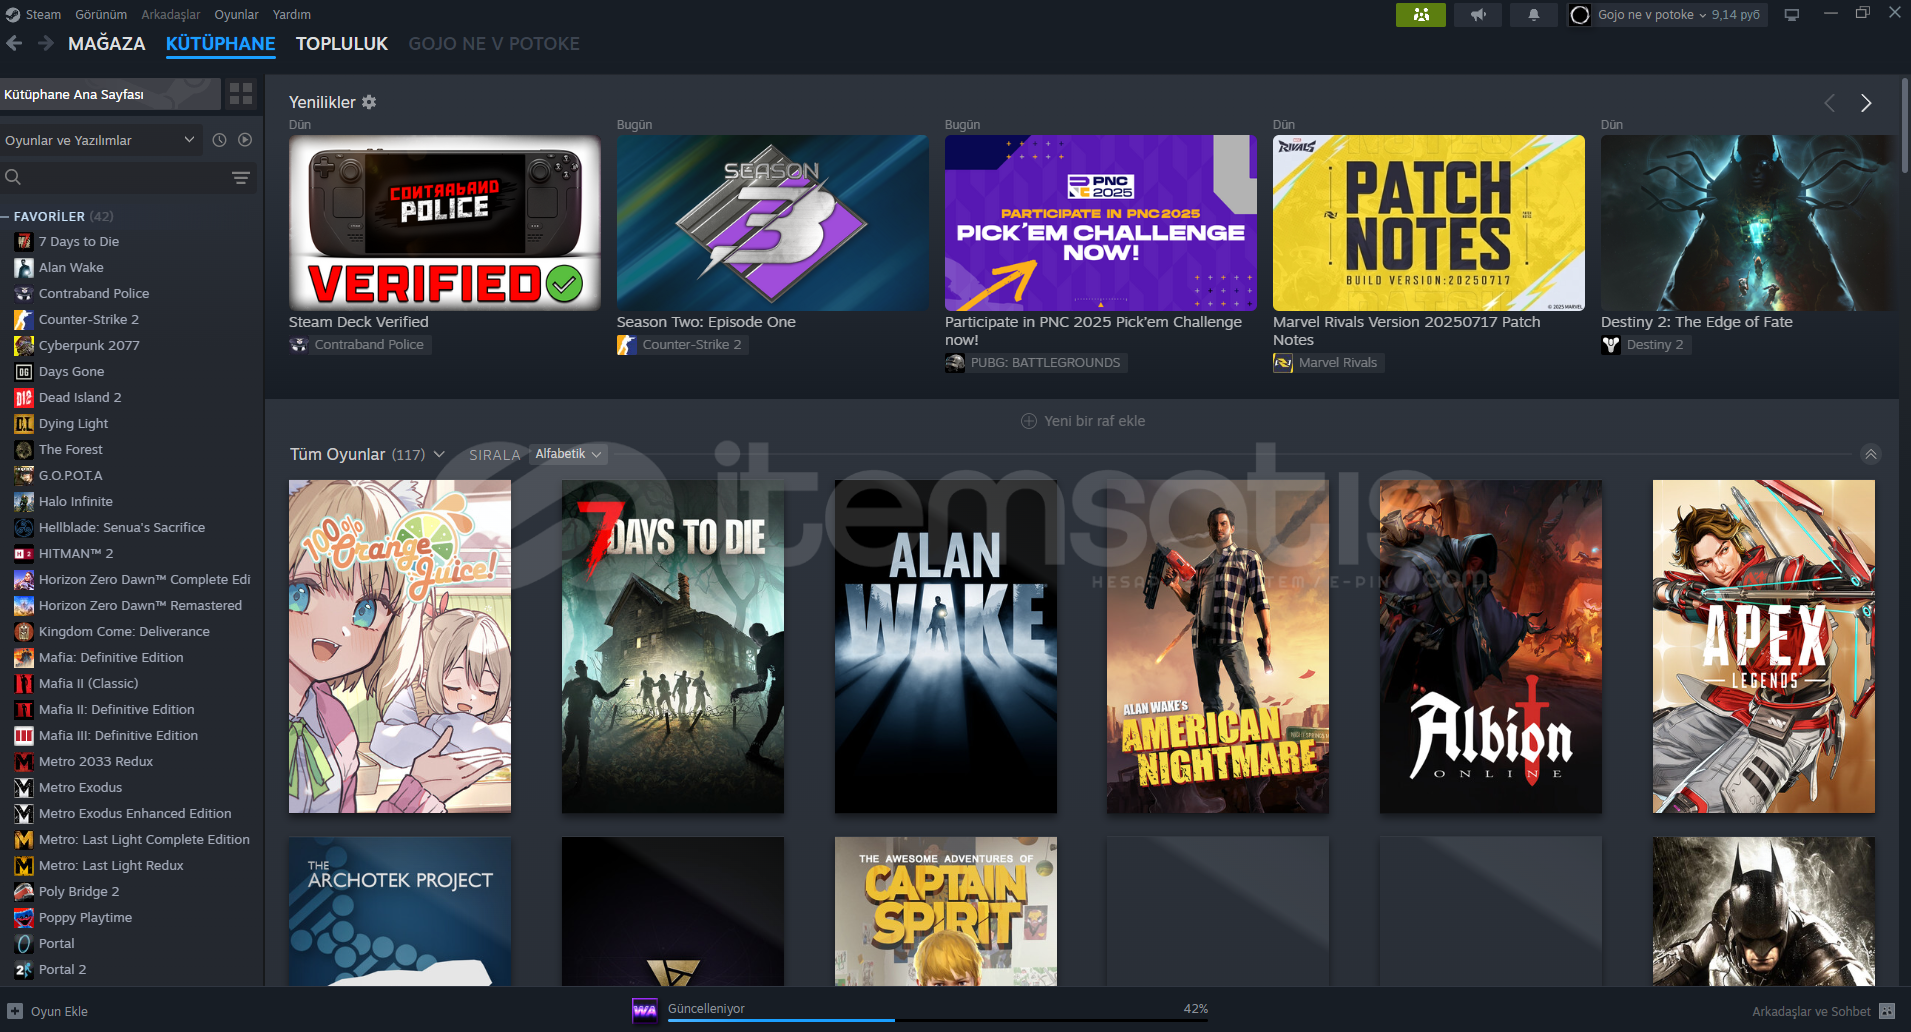
Task: Open notifications bell icon
Action: [x=1533, y=15]
